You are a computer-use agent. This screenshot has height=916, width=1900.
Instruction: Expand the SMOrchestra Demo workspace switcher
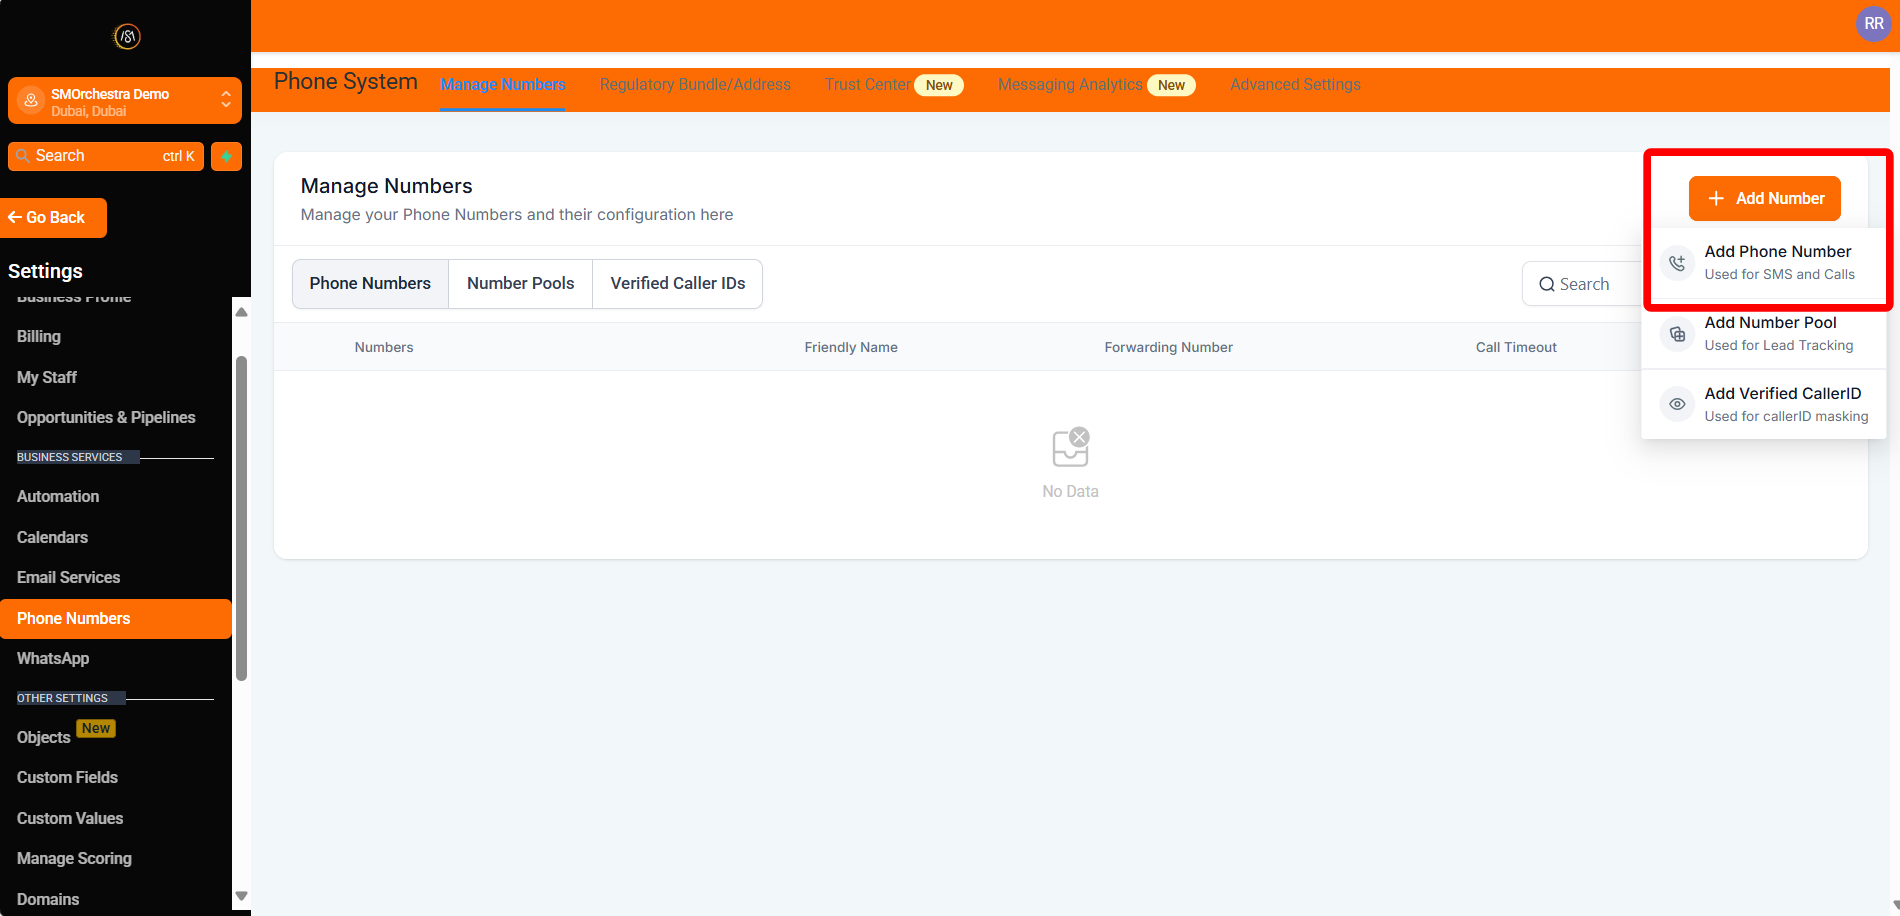pyautogui.click(x=226, y=100)
